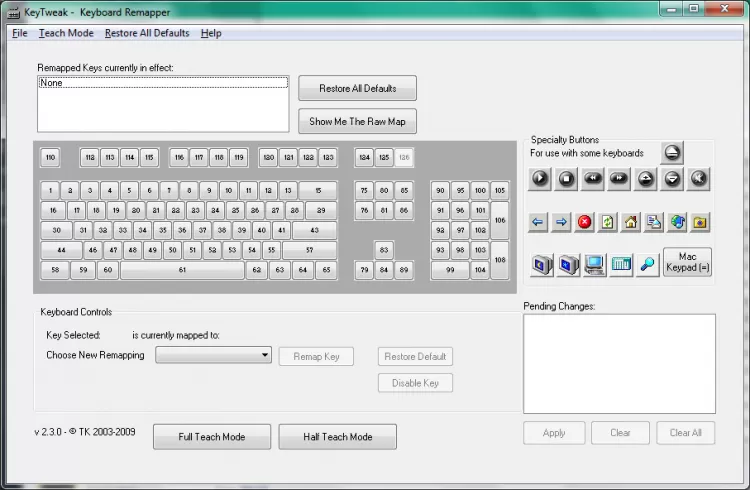Screen dimensions: 750x490
Task: Click the Calculator specialty button
Action: point(620,265)
